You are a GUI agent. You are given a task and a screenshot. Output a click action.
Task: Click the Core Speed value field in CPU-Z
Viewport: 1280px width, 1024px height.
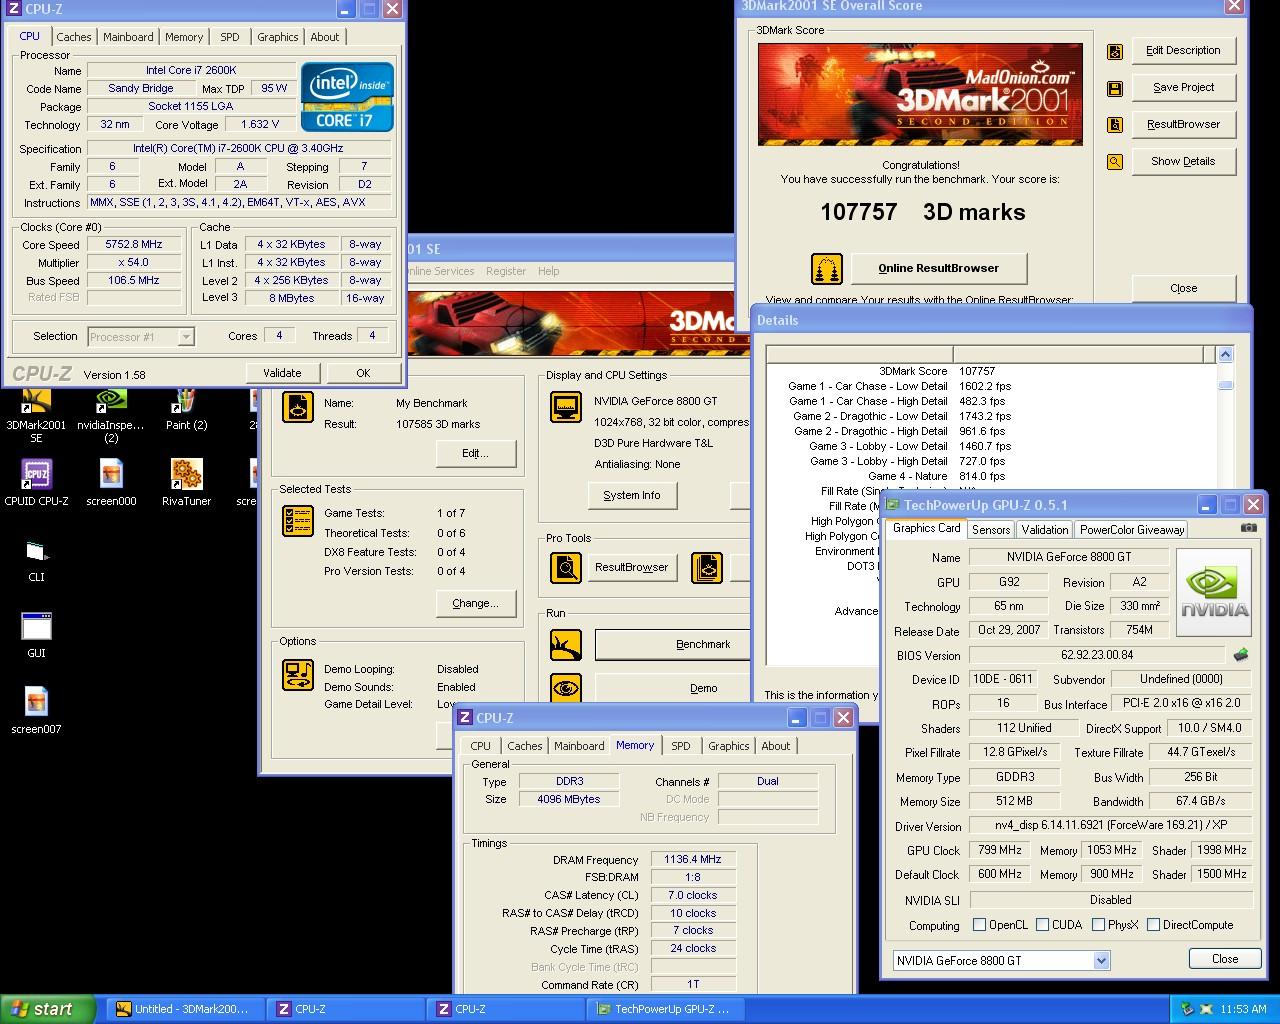(133, 245)
